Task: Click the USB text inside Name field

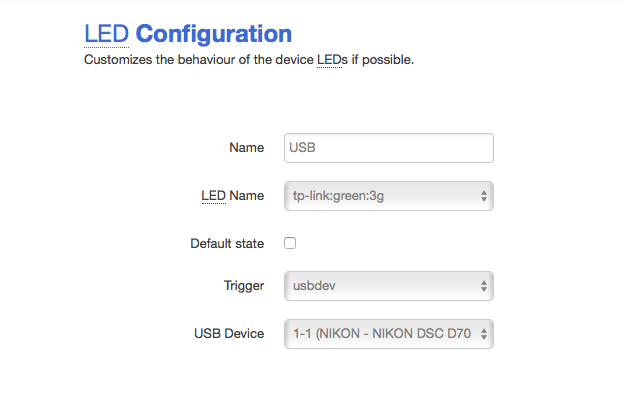Action: point(303,148)
